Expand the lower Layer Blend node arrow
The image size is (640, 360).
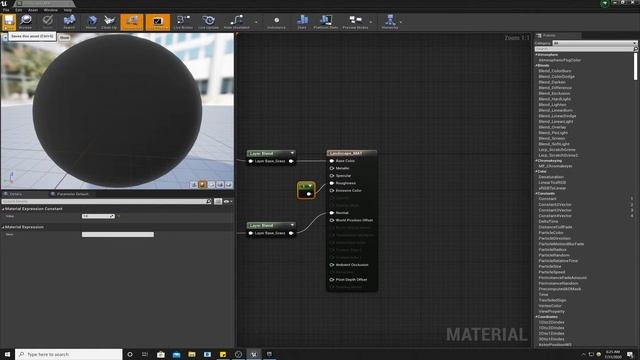click(x=292, y=225)
